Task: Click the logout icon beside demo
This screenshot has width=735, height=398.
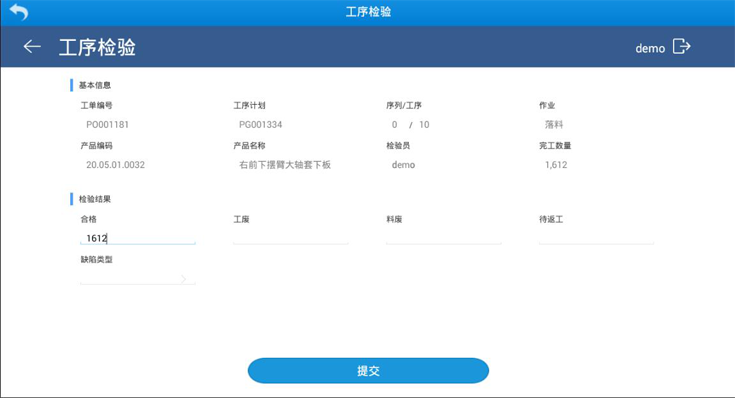Action: [682, 46]
